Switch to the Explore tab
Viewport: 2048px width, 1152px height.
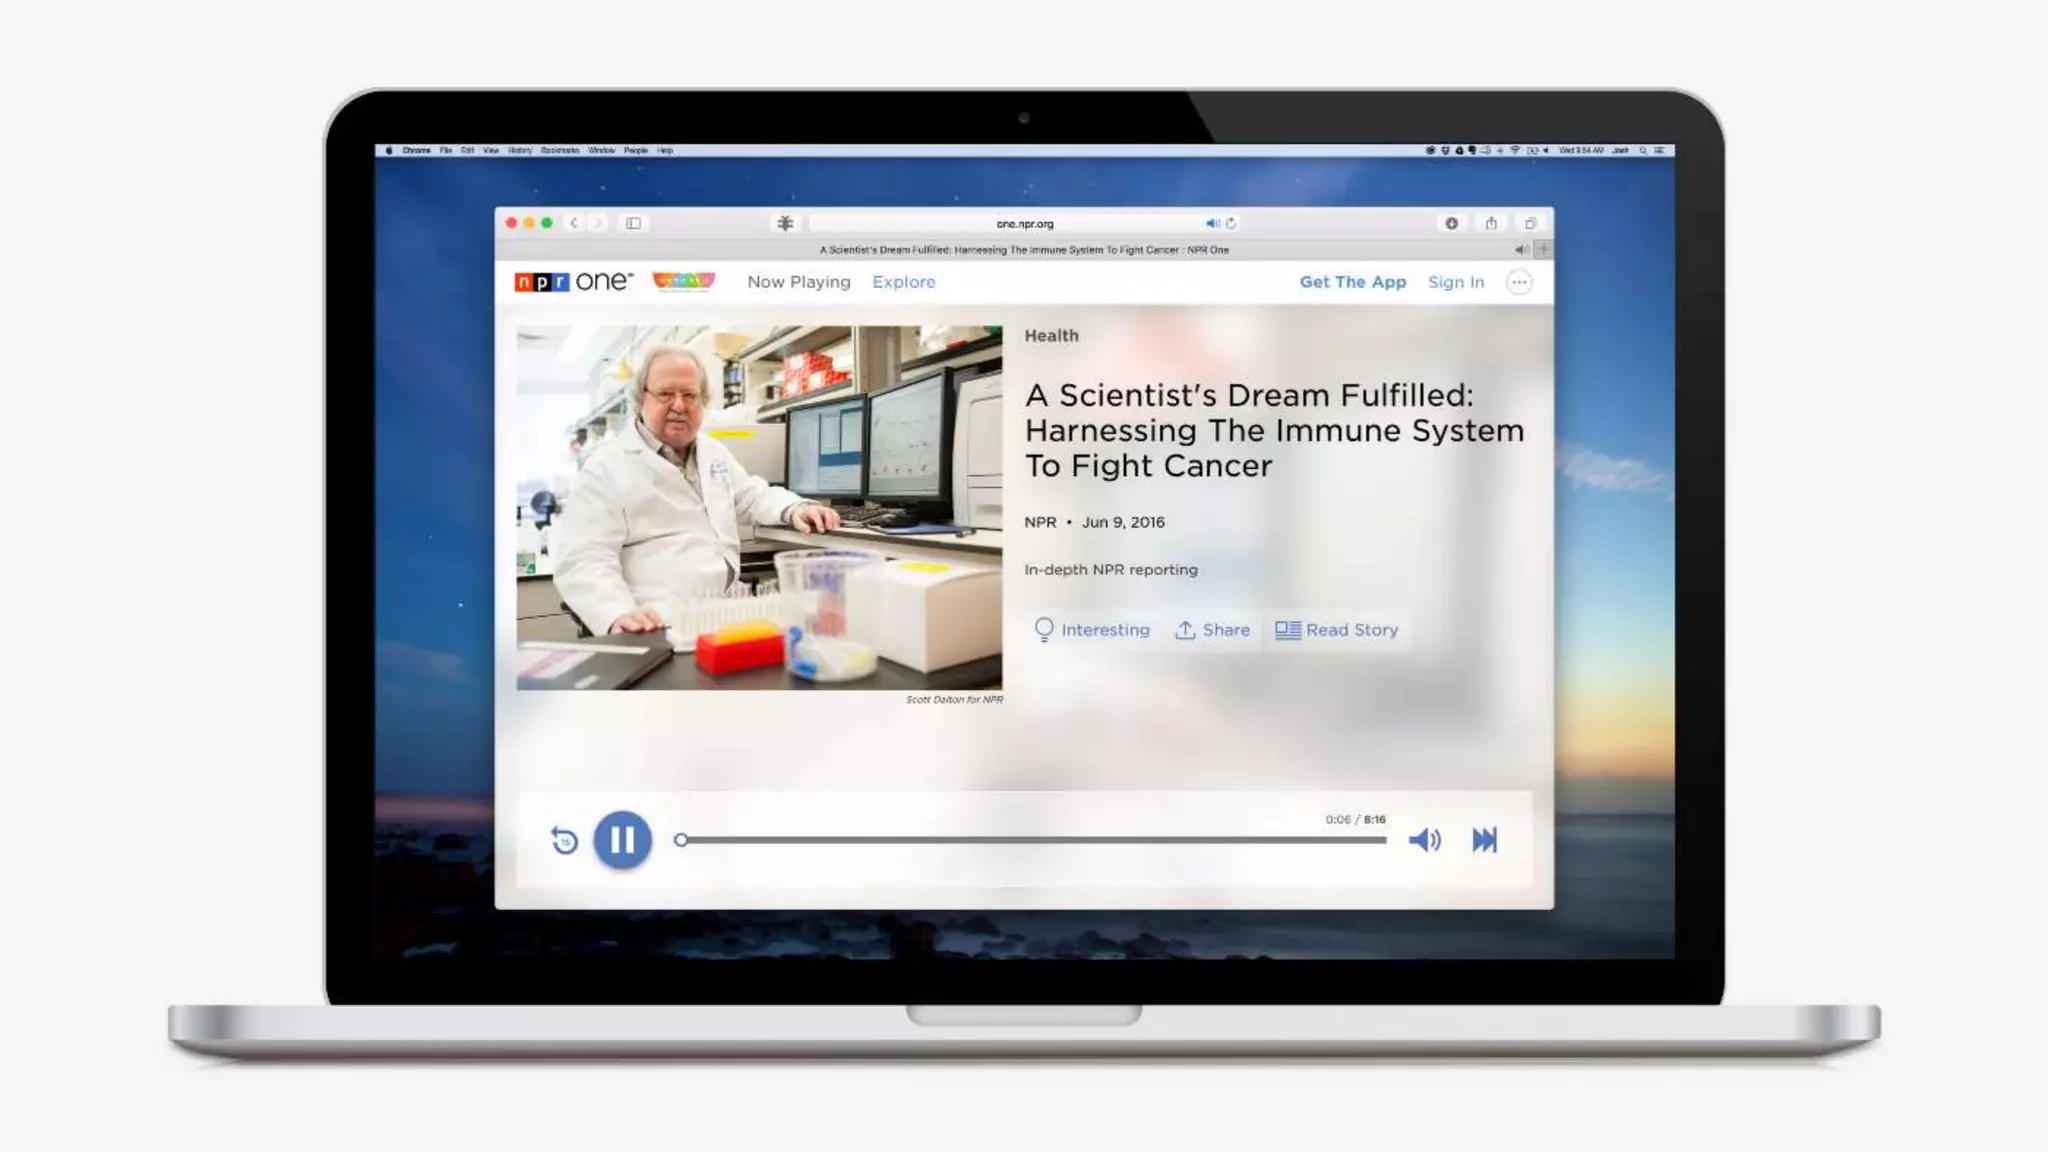[903, 282]
